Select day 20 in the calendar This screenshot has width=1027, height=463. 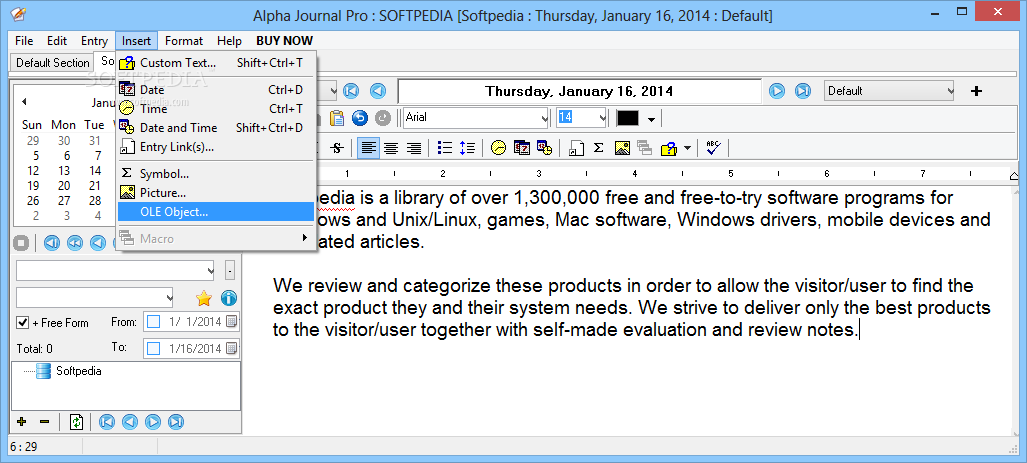(64, 185)
